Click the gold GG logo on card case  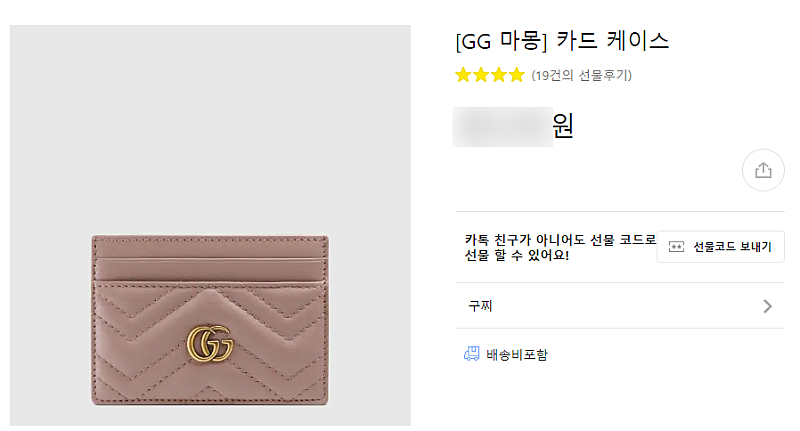[x=210, y=343]
